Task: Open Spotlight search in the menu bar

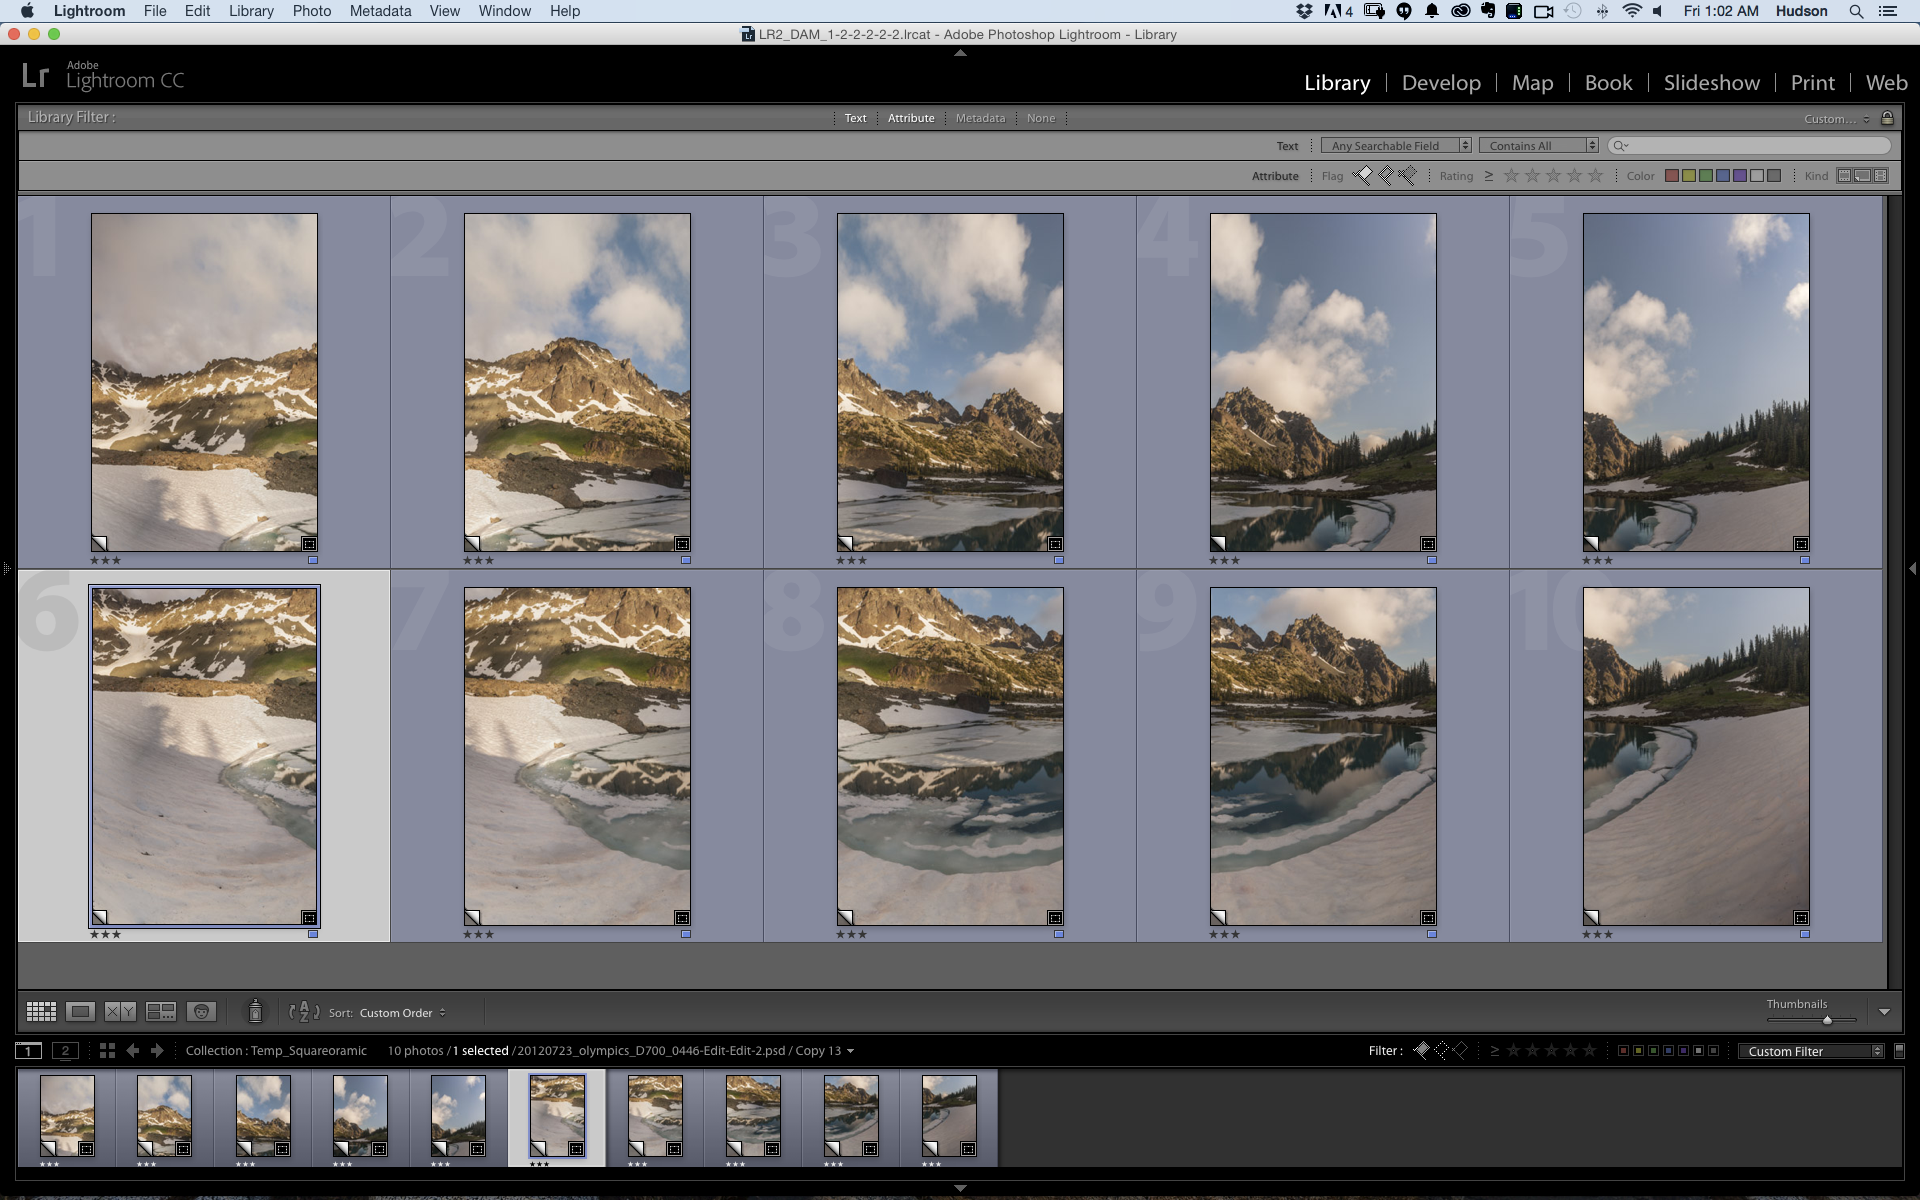Action: (x=1856, y=11)
